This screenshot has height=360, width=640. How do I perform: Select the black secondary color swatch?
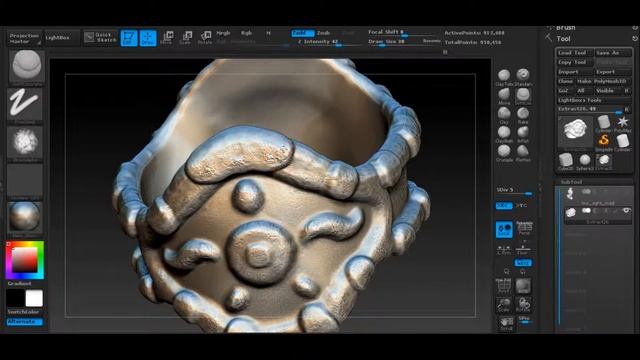15,298
